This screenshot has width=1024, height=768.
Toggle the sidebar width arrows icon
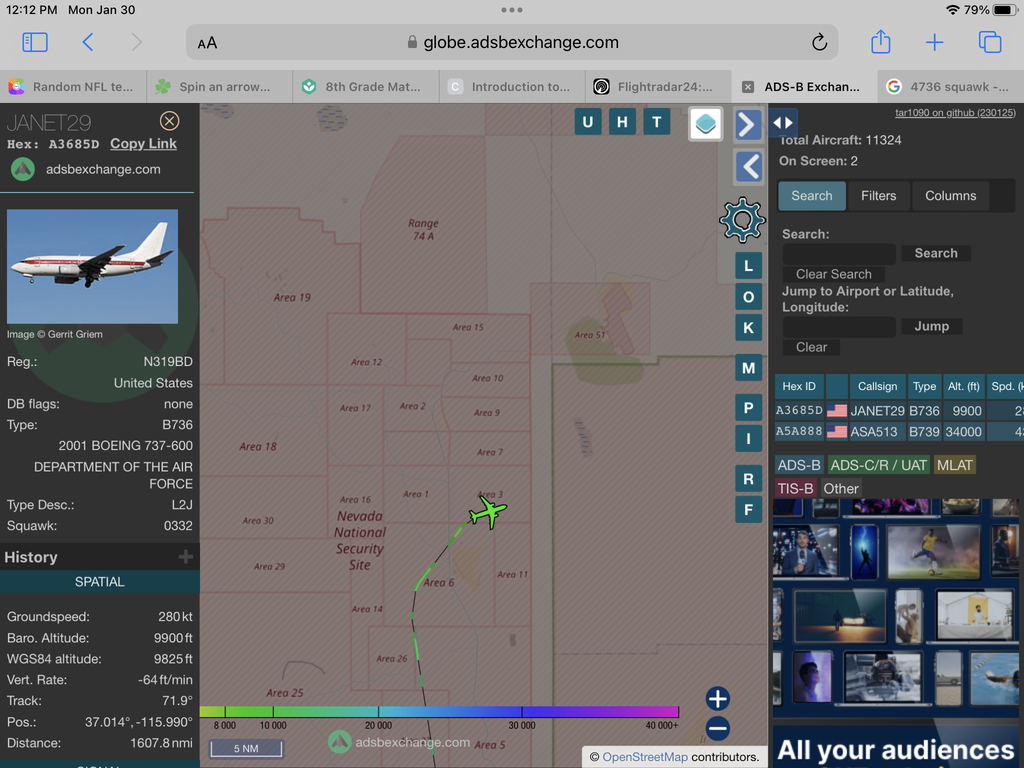coord(783,122)
